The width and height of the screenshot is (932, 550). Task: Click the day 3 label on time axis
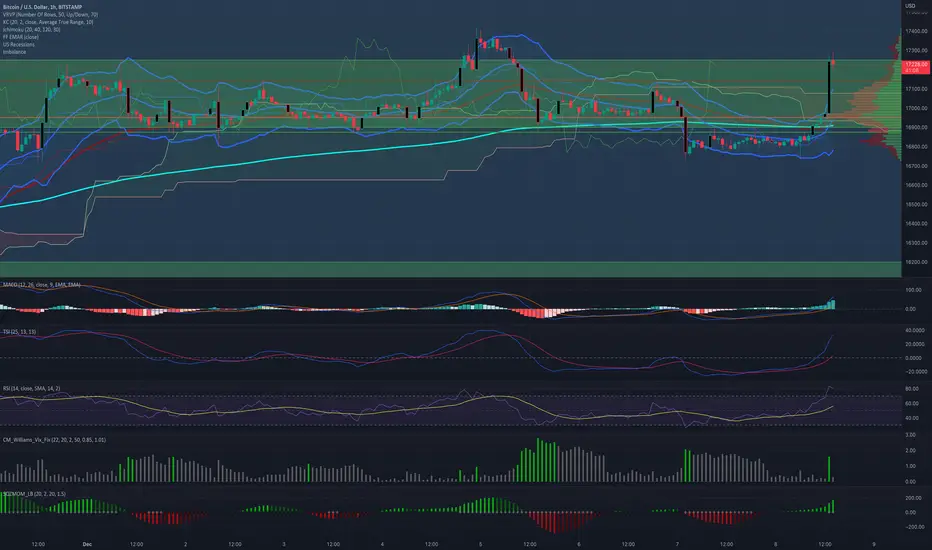tap(284, 544)
